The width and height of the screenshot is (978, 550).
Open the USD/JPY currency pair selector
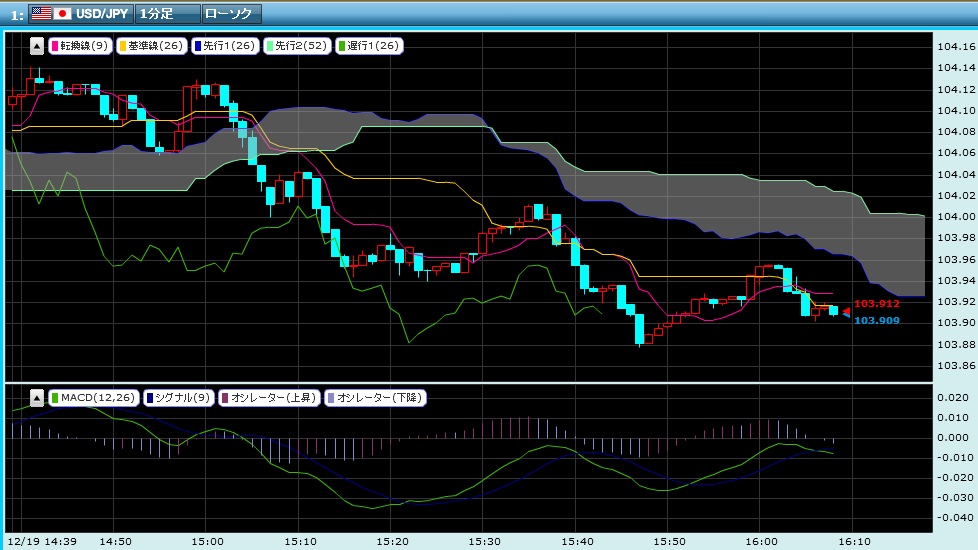point(81,13)
